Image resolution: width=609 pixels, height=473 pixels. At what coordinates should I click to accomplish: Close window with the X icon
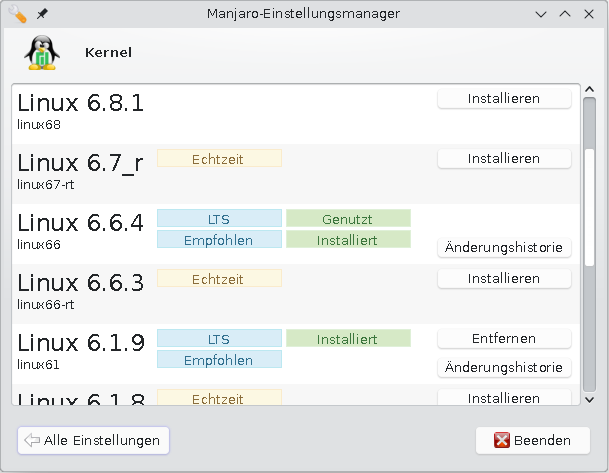point(590,14)
